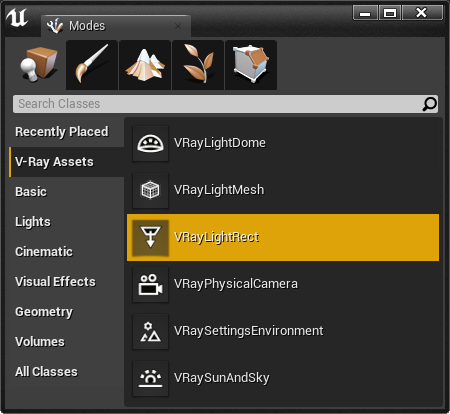Select the VRayLightRect entry
The width and height of the screenshot is (450, 414).
(x=283, y=237)
